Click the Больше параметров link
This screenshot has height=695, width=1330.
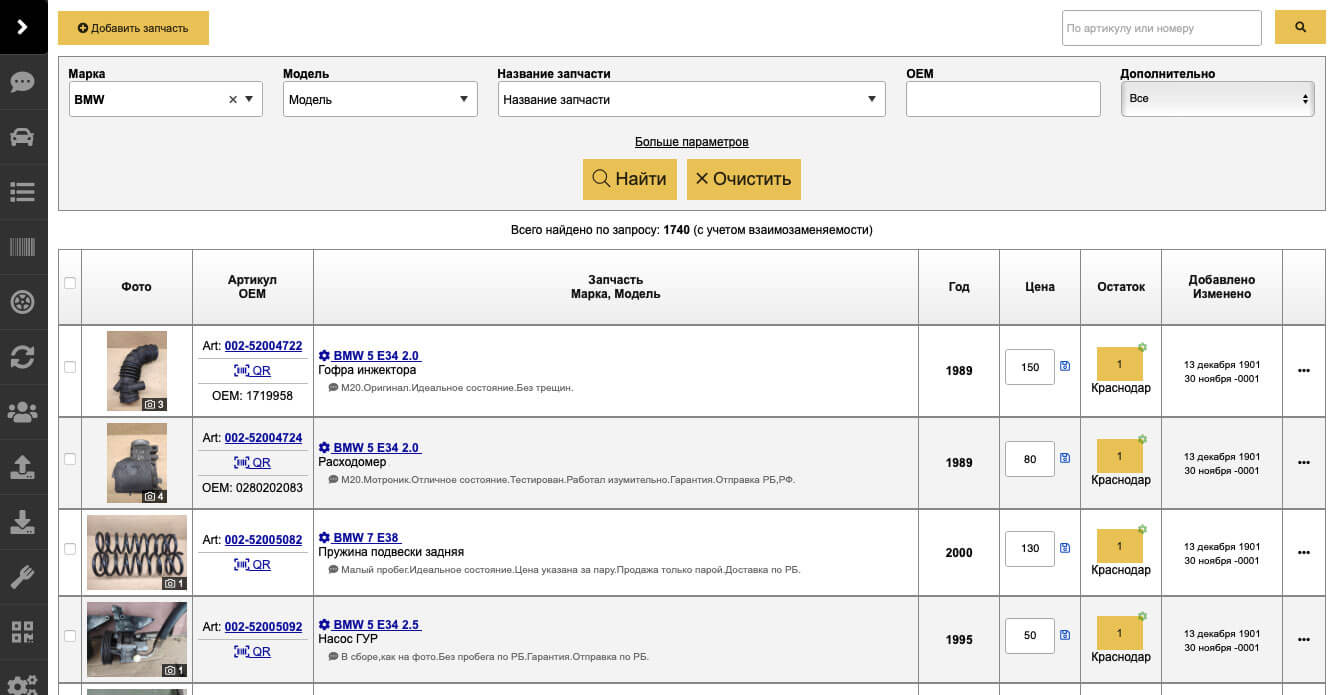click(x=691, y=142)
